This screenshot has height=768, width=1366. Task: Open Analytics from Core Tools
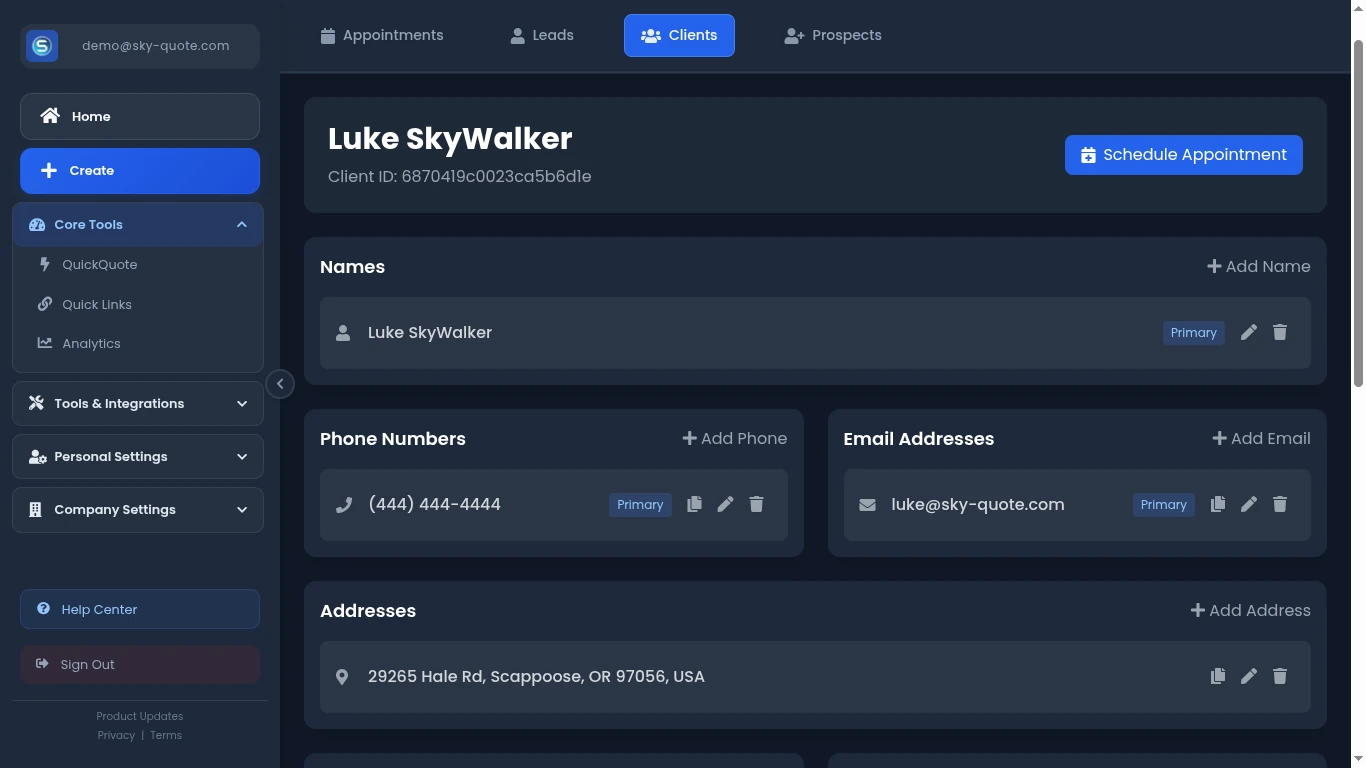pos(91,343)
